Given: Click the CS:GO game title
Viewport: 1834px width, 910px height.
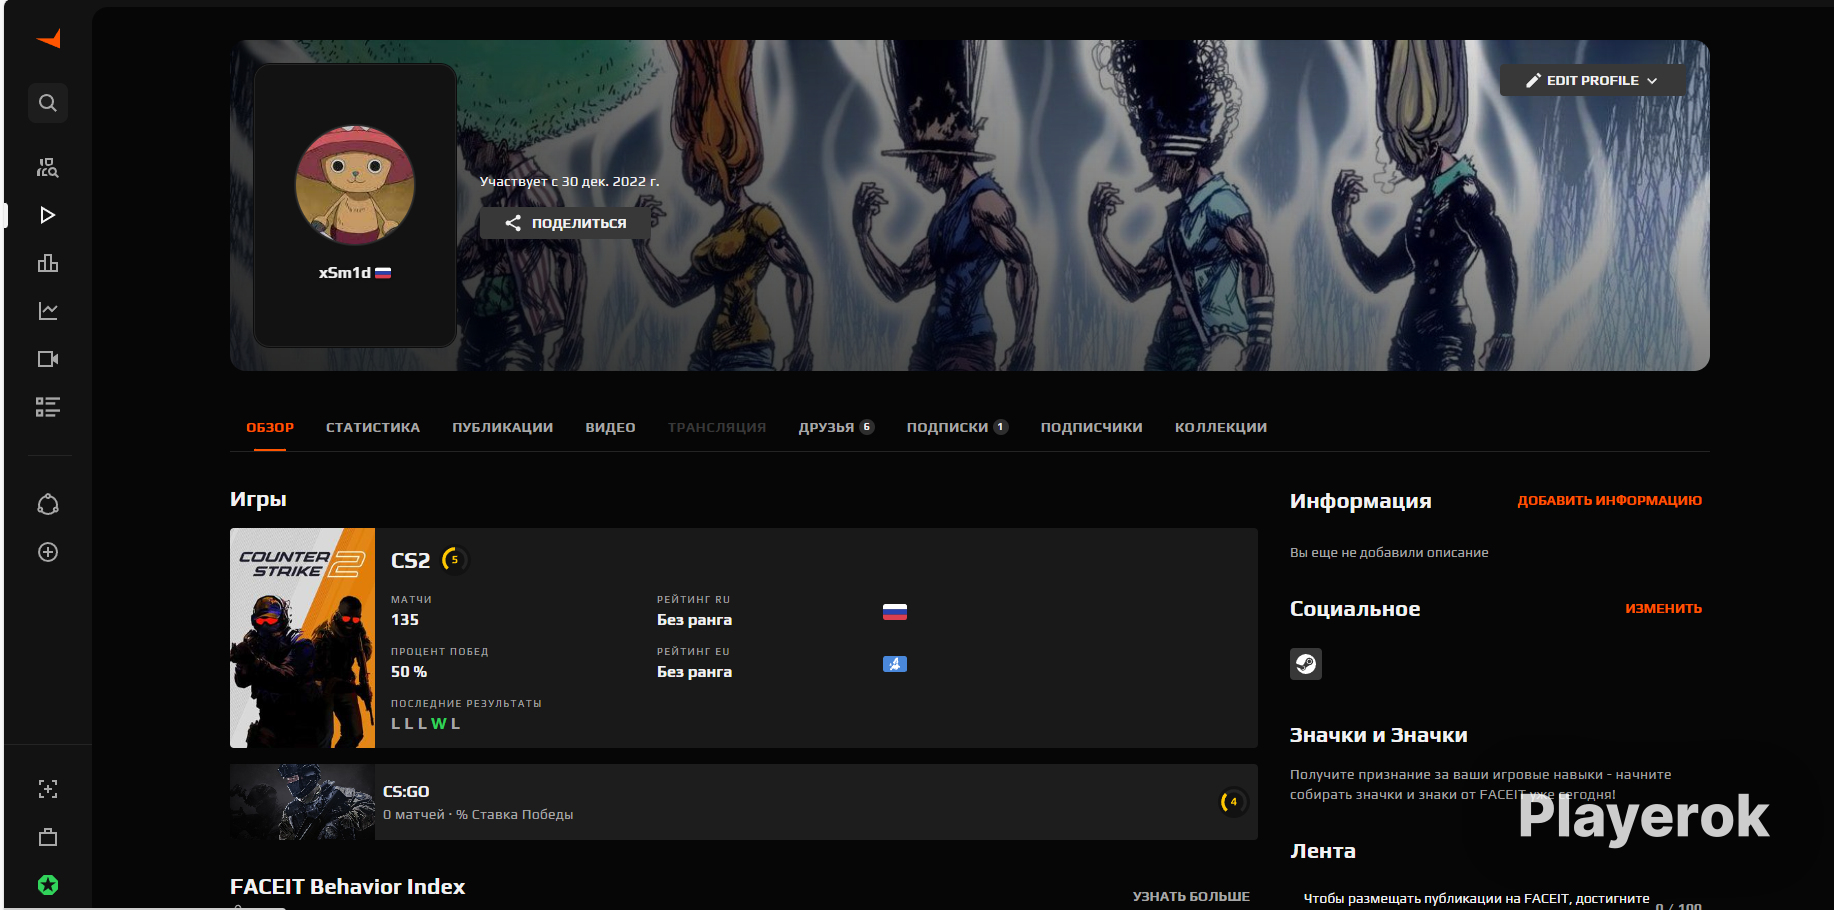Looking at the screenshot, I should pyautogui.click(x=406, y=792).
